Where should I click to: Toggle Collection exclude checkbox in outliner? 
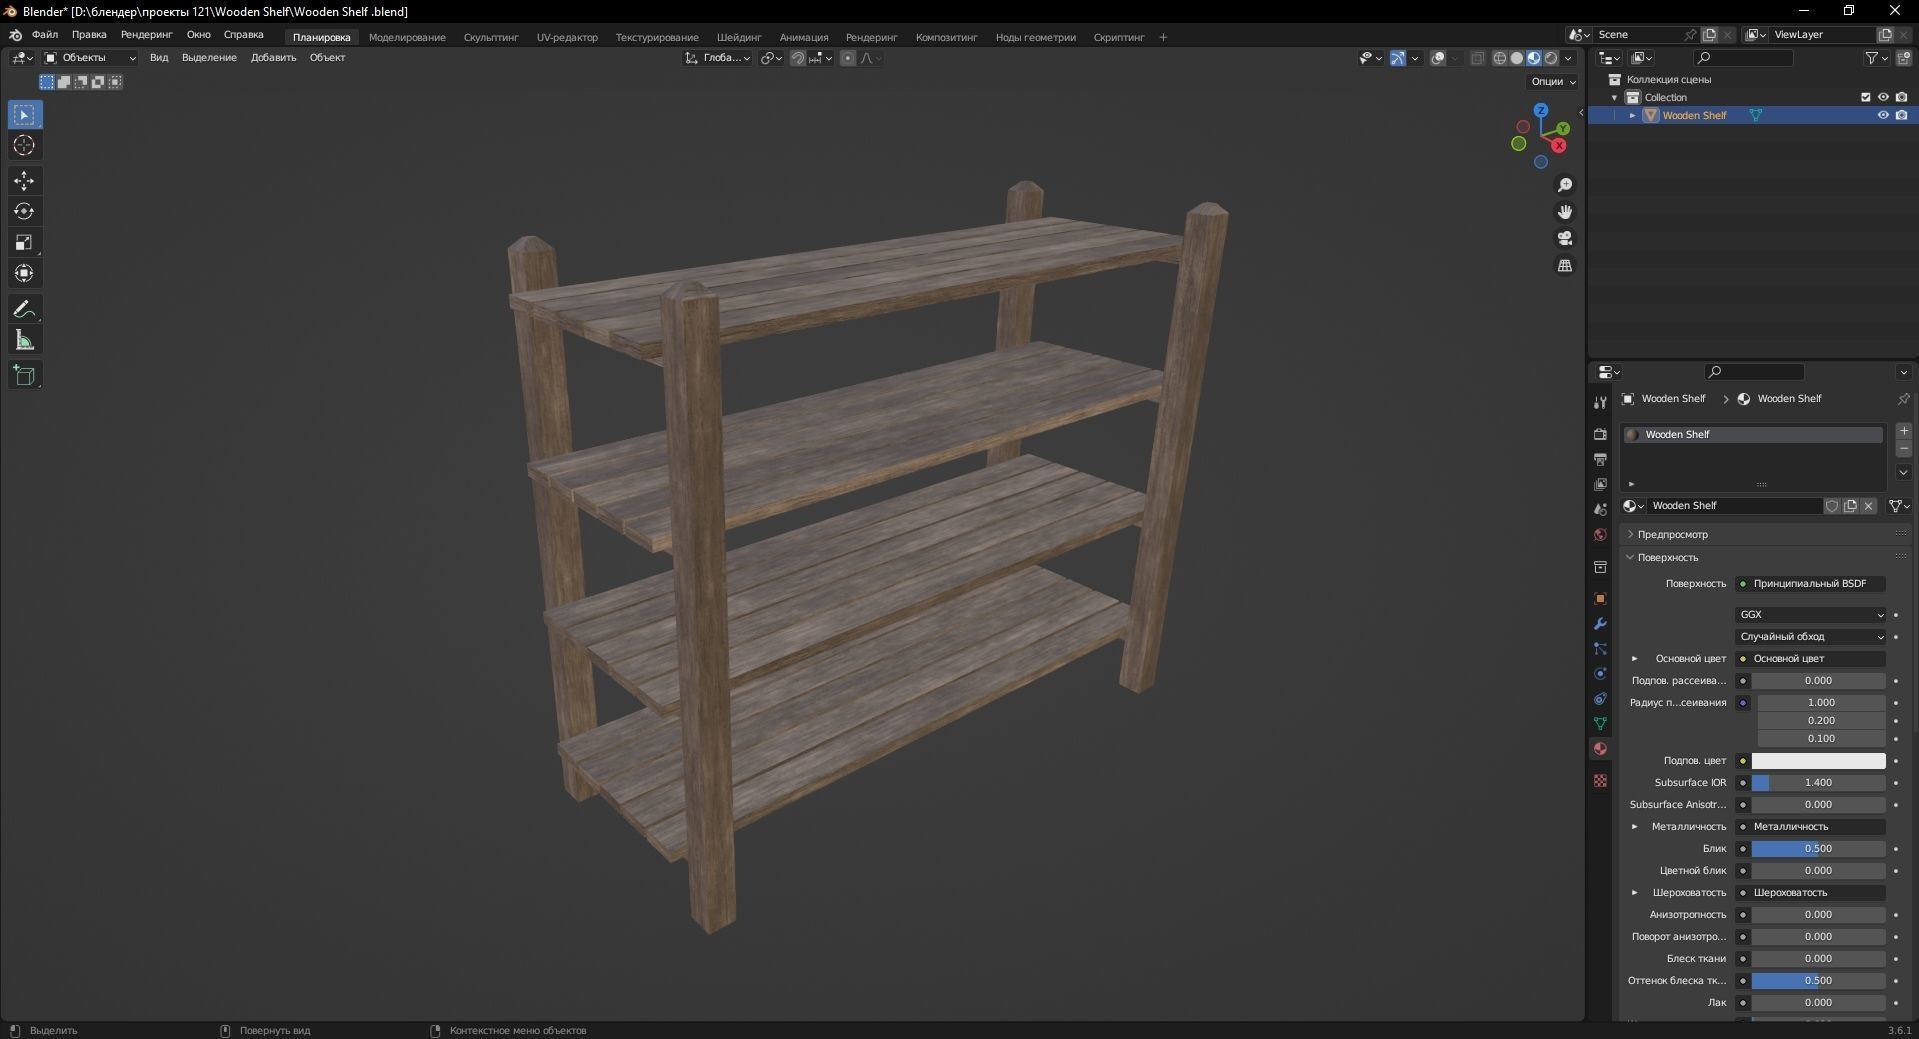(1865, 97)
